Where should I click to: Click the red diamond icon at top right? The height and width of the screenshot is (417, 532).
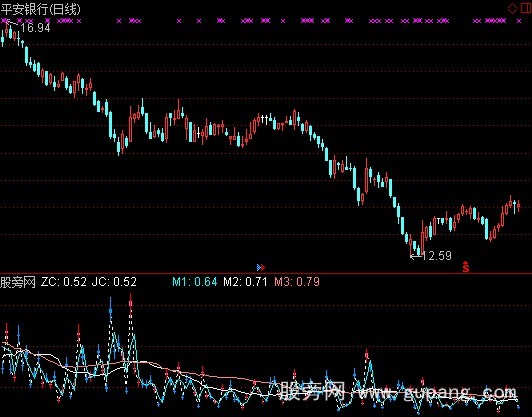[x=512, y=8]
